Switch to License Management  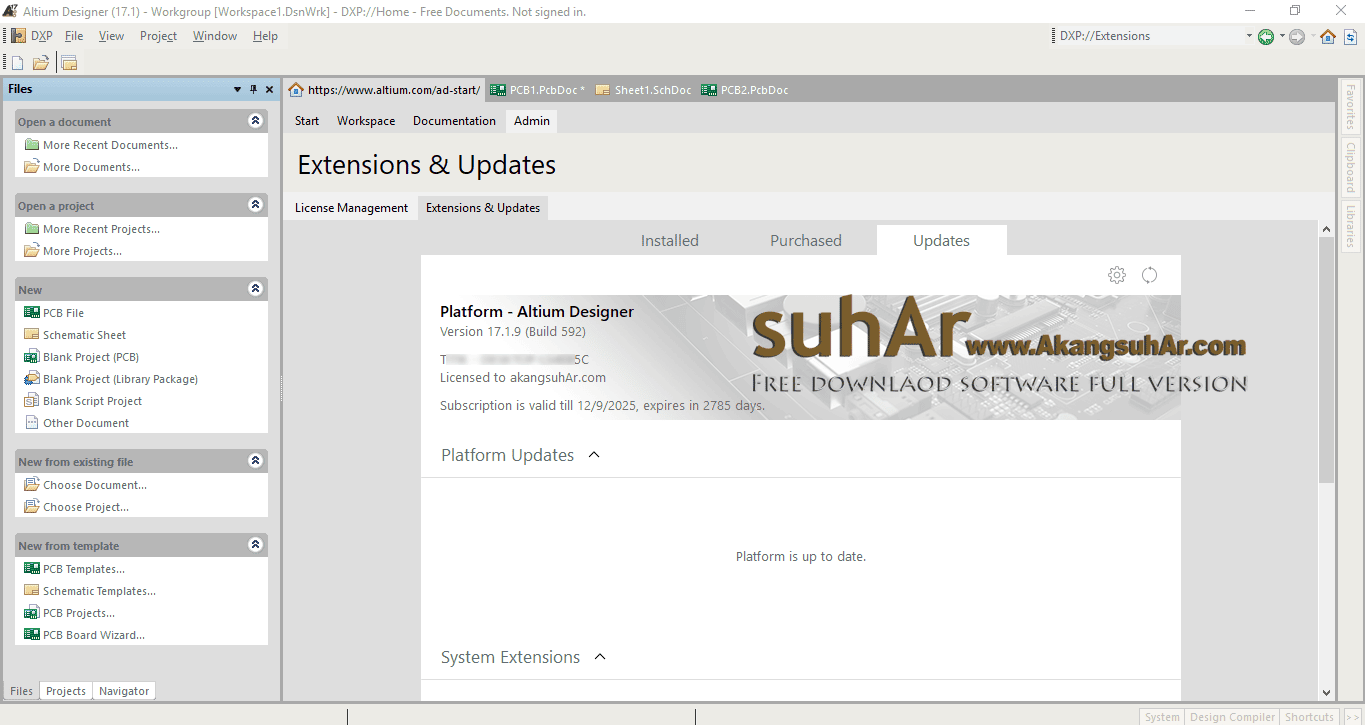[x=351, y=208]
